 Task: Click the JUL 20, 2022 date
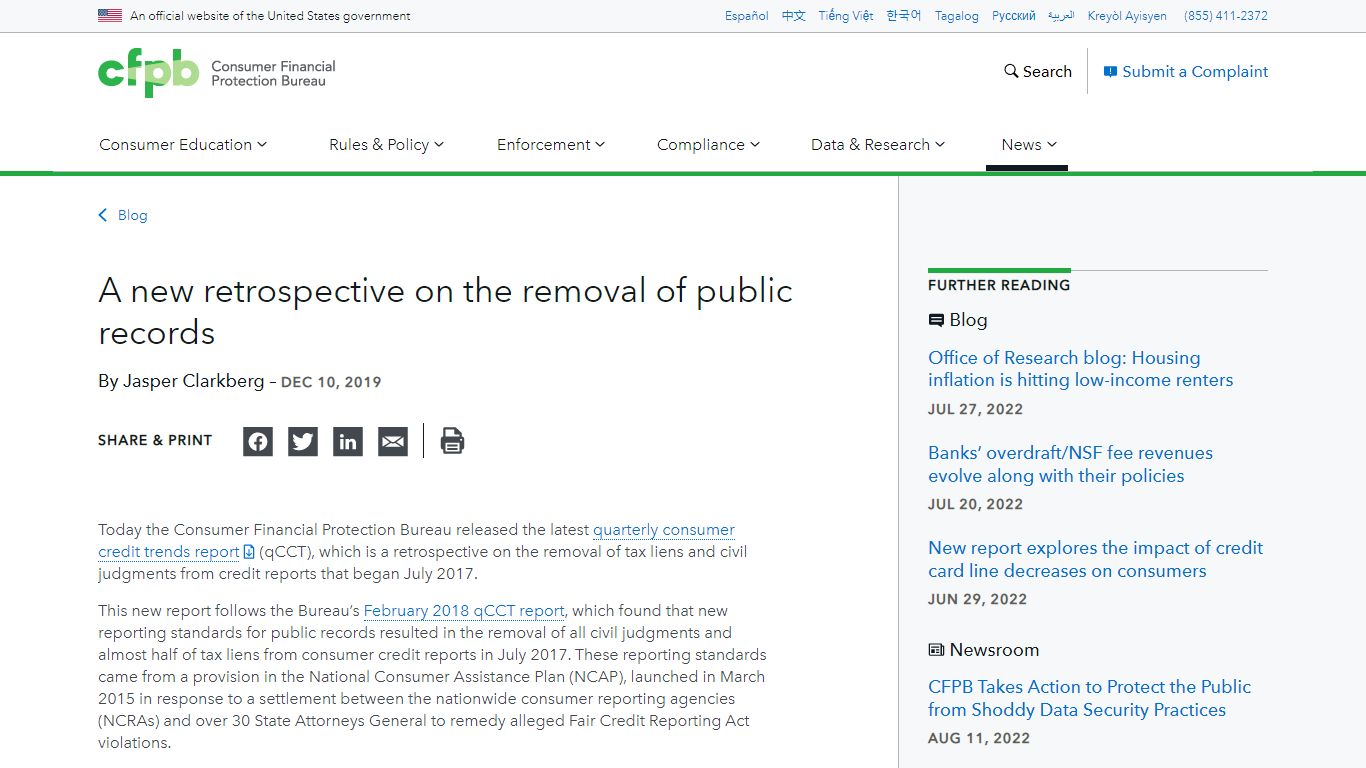[x=975, y=504]
